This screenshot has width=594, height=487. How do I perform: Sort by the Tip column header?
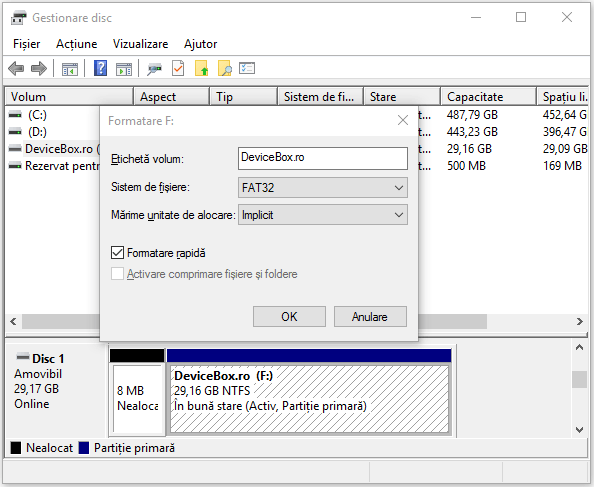[x=244, y=97]
